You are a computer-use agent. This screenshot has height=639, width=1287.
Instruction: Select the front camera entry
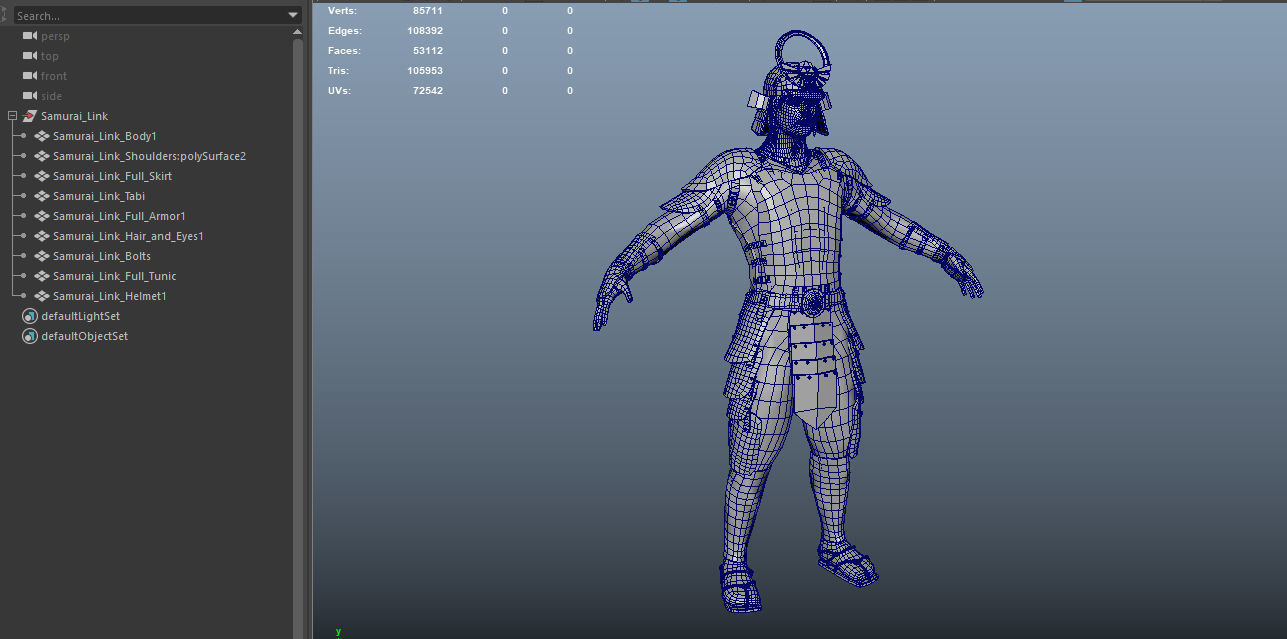pyautogui.click(x=54, y=76)
